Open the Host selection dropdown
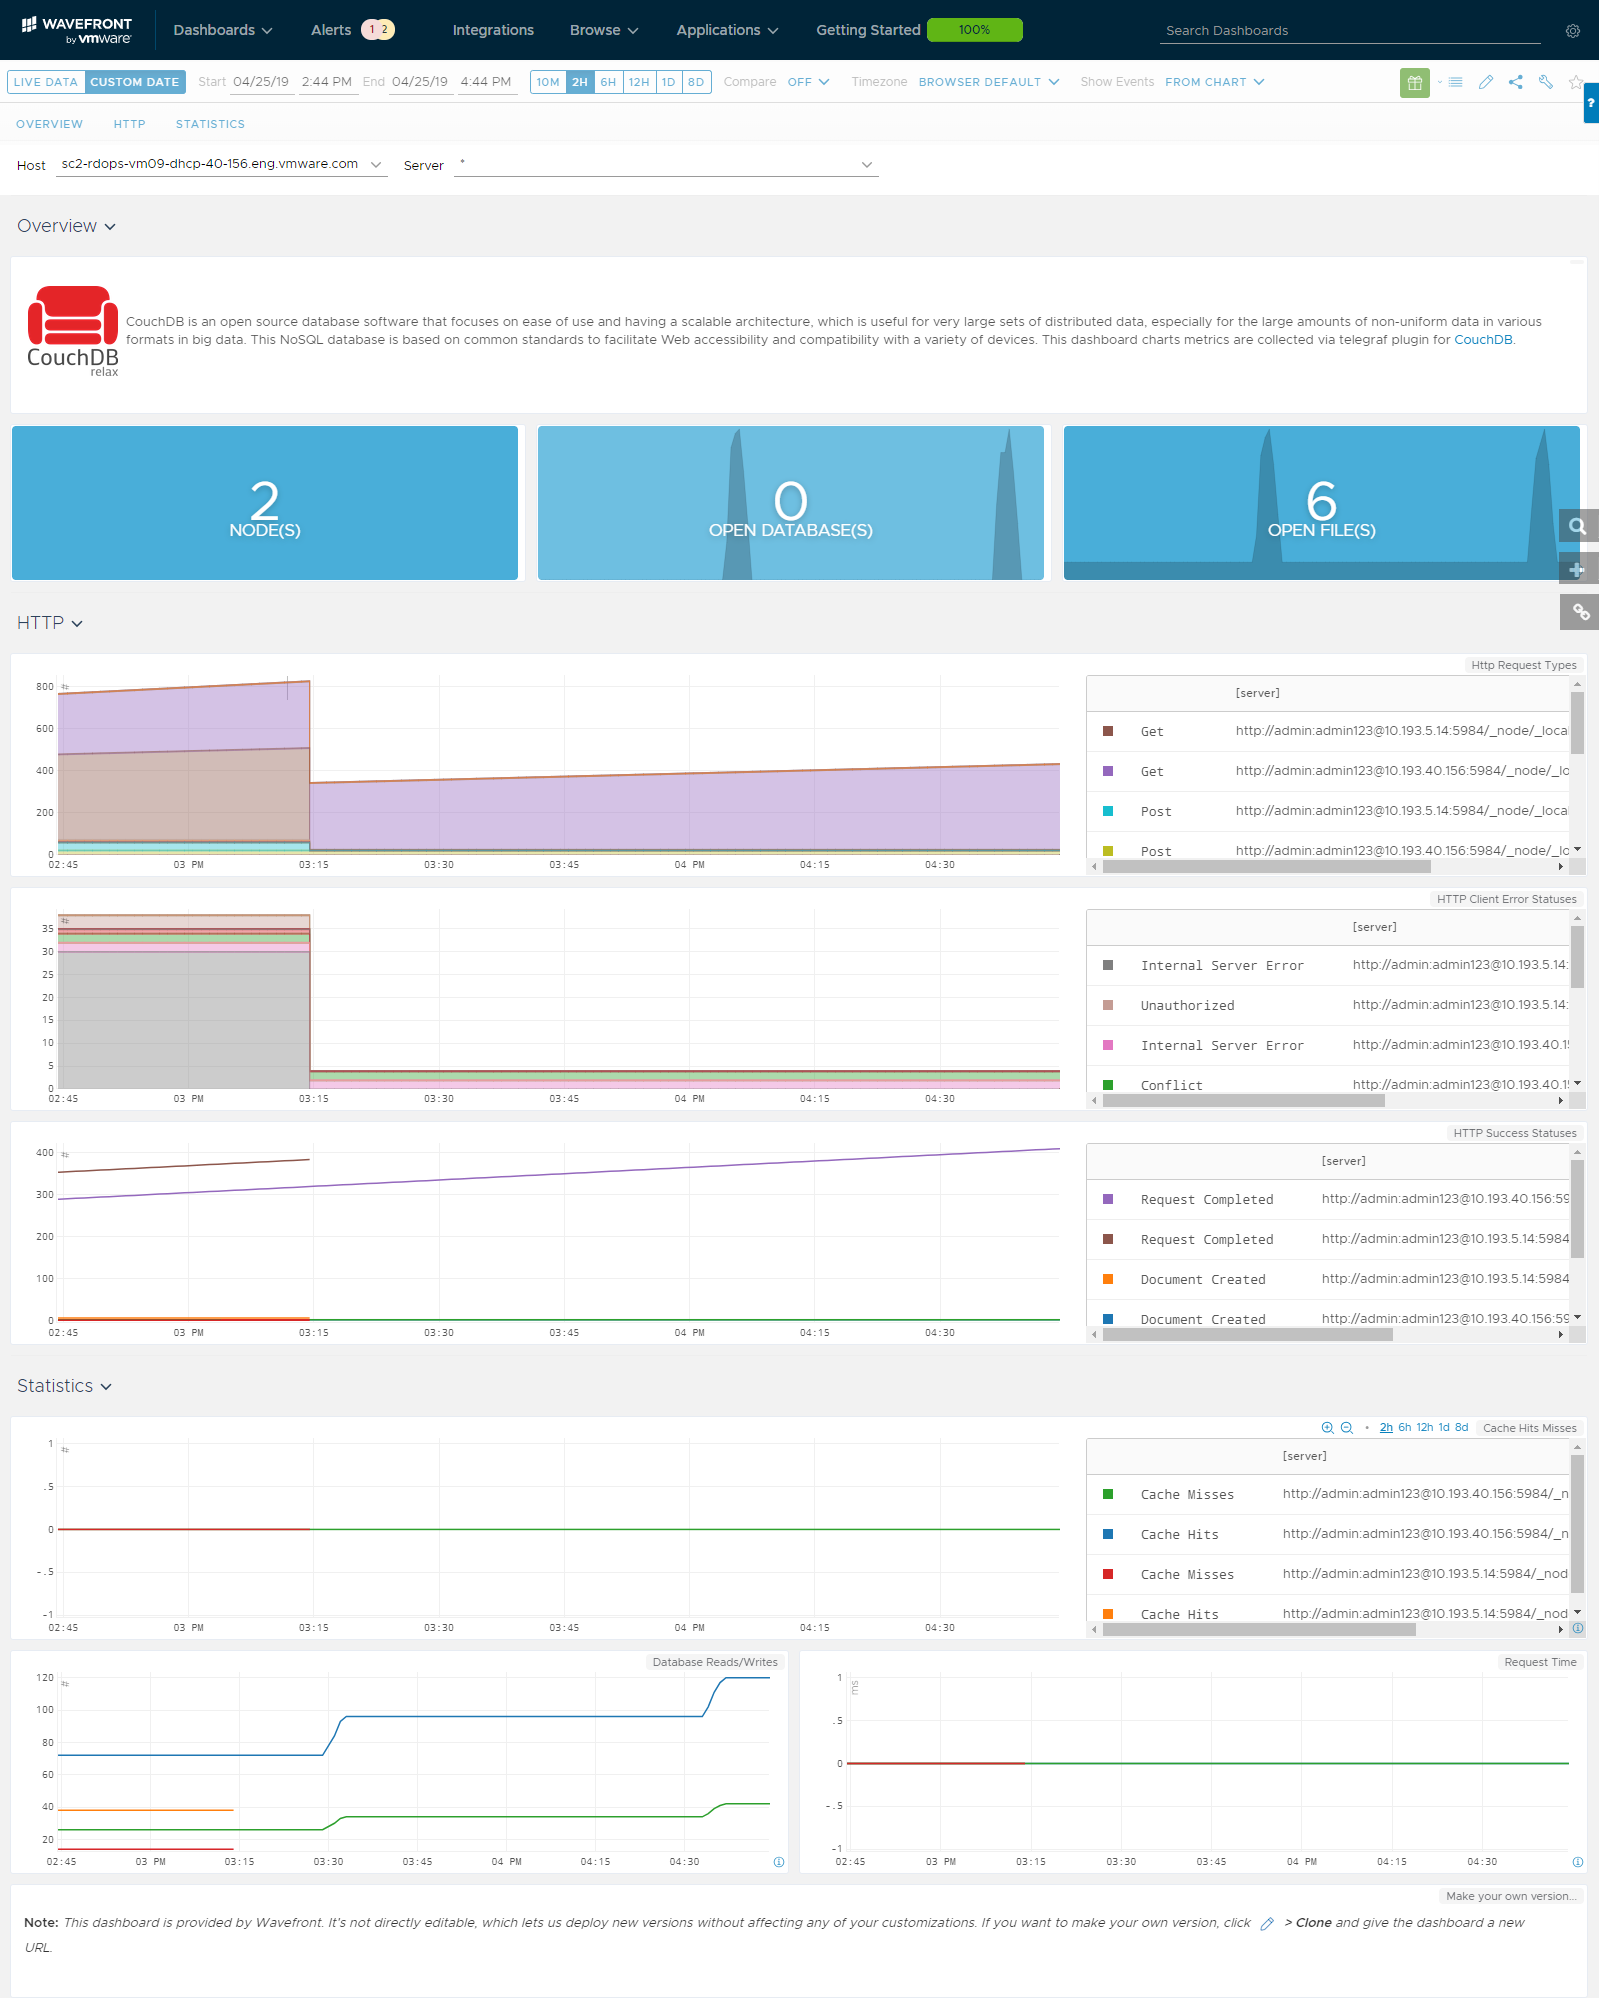Image resolution: width=1599 pixels, height=1998 pixels. pyautogui.click(x=221, y=165)
